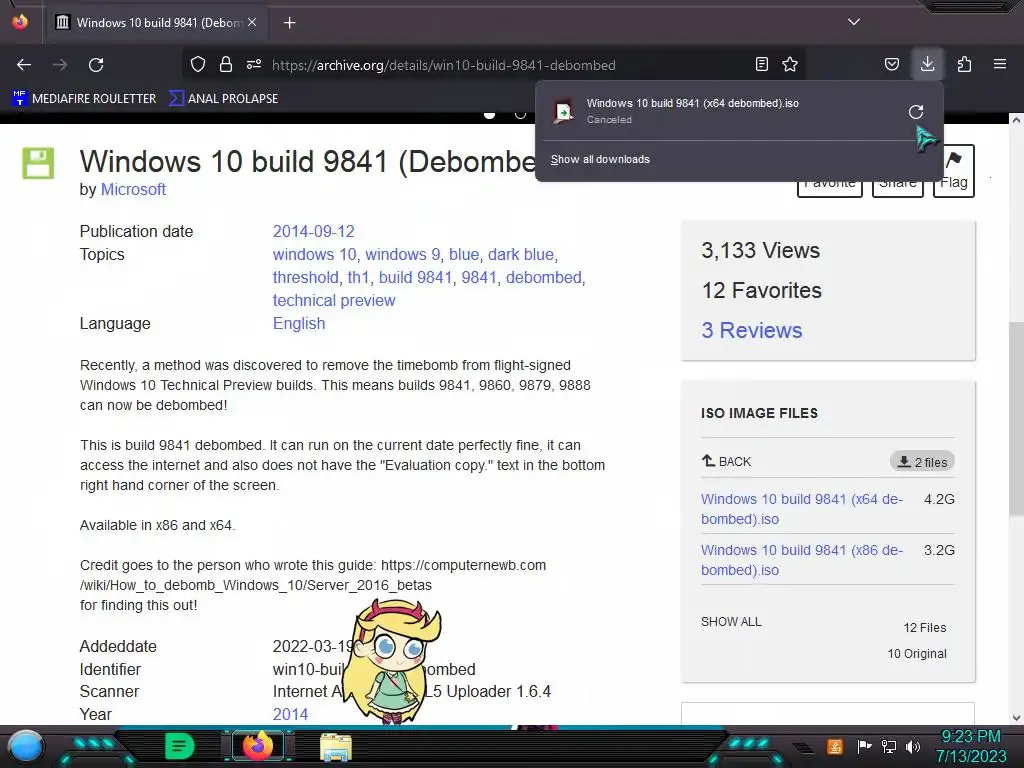Bookmark this page with the star
1024x768 pixels.
pos(790,65)
